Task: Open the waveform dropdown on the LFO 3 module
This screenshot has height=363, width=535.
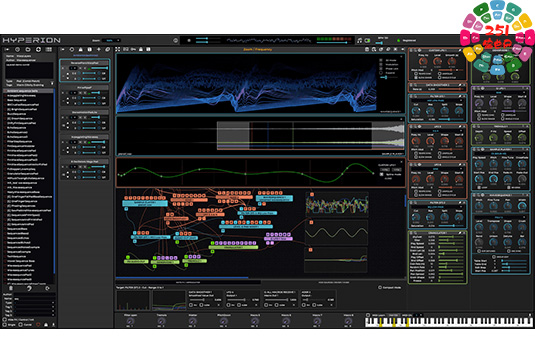Action: pos(436,131)
